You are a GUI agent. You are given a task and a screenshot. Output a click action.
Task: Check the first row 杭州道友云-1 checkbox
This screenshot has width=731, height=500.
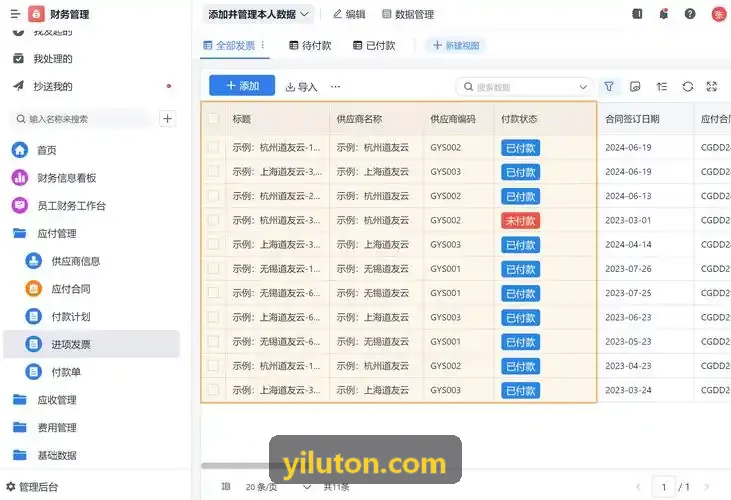[x=213, y=147]
